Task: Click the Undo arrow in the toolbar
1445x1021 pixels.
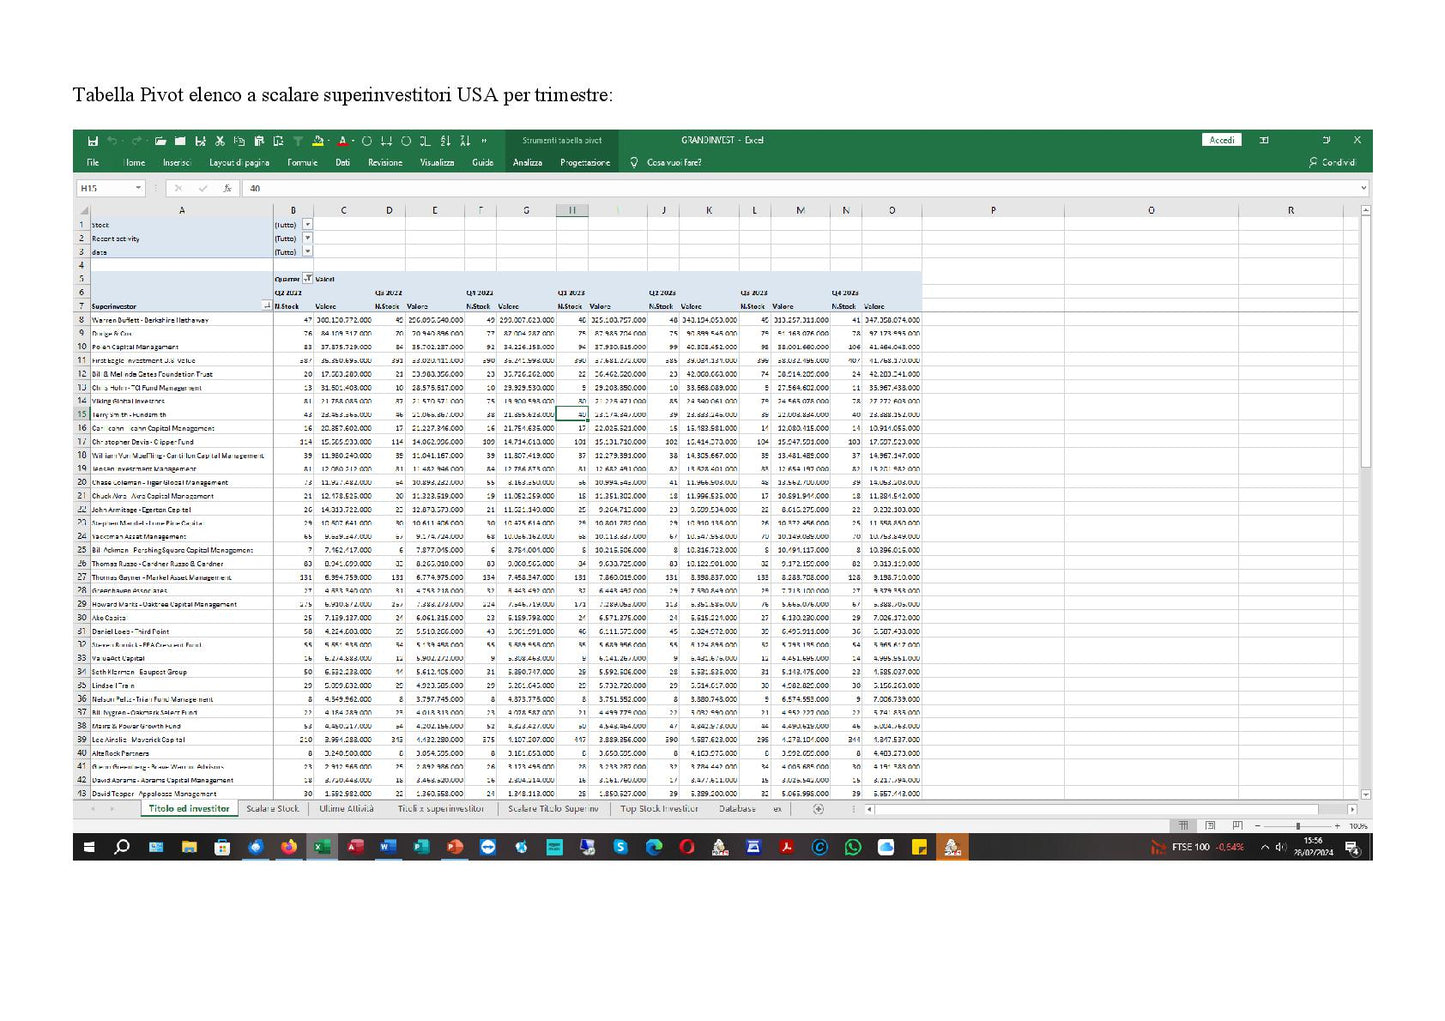Action: [x=112, y=141]
